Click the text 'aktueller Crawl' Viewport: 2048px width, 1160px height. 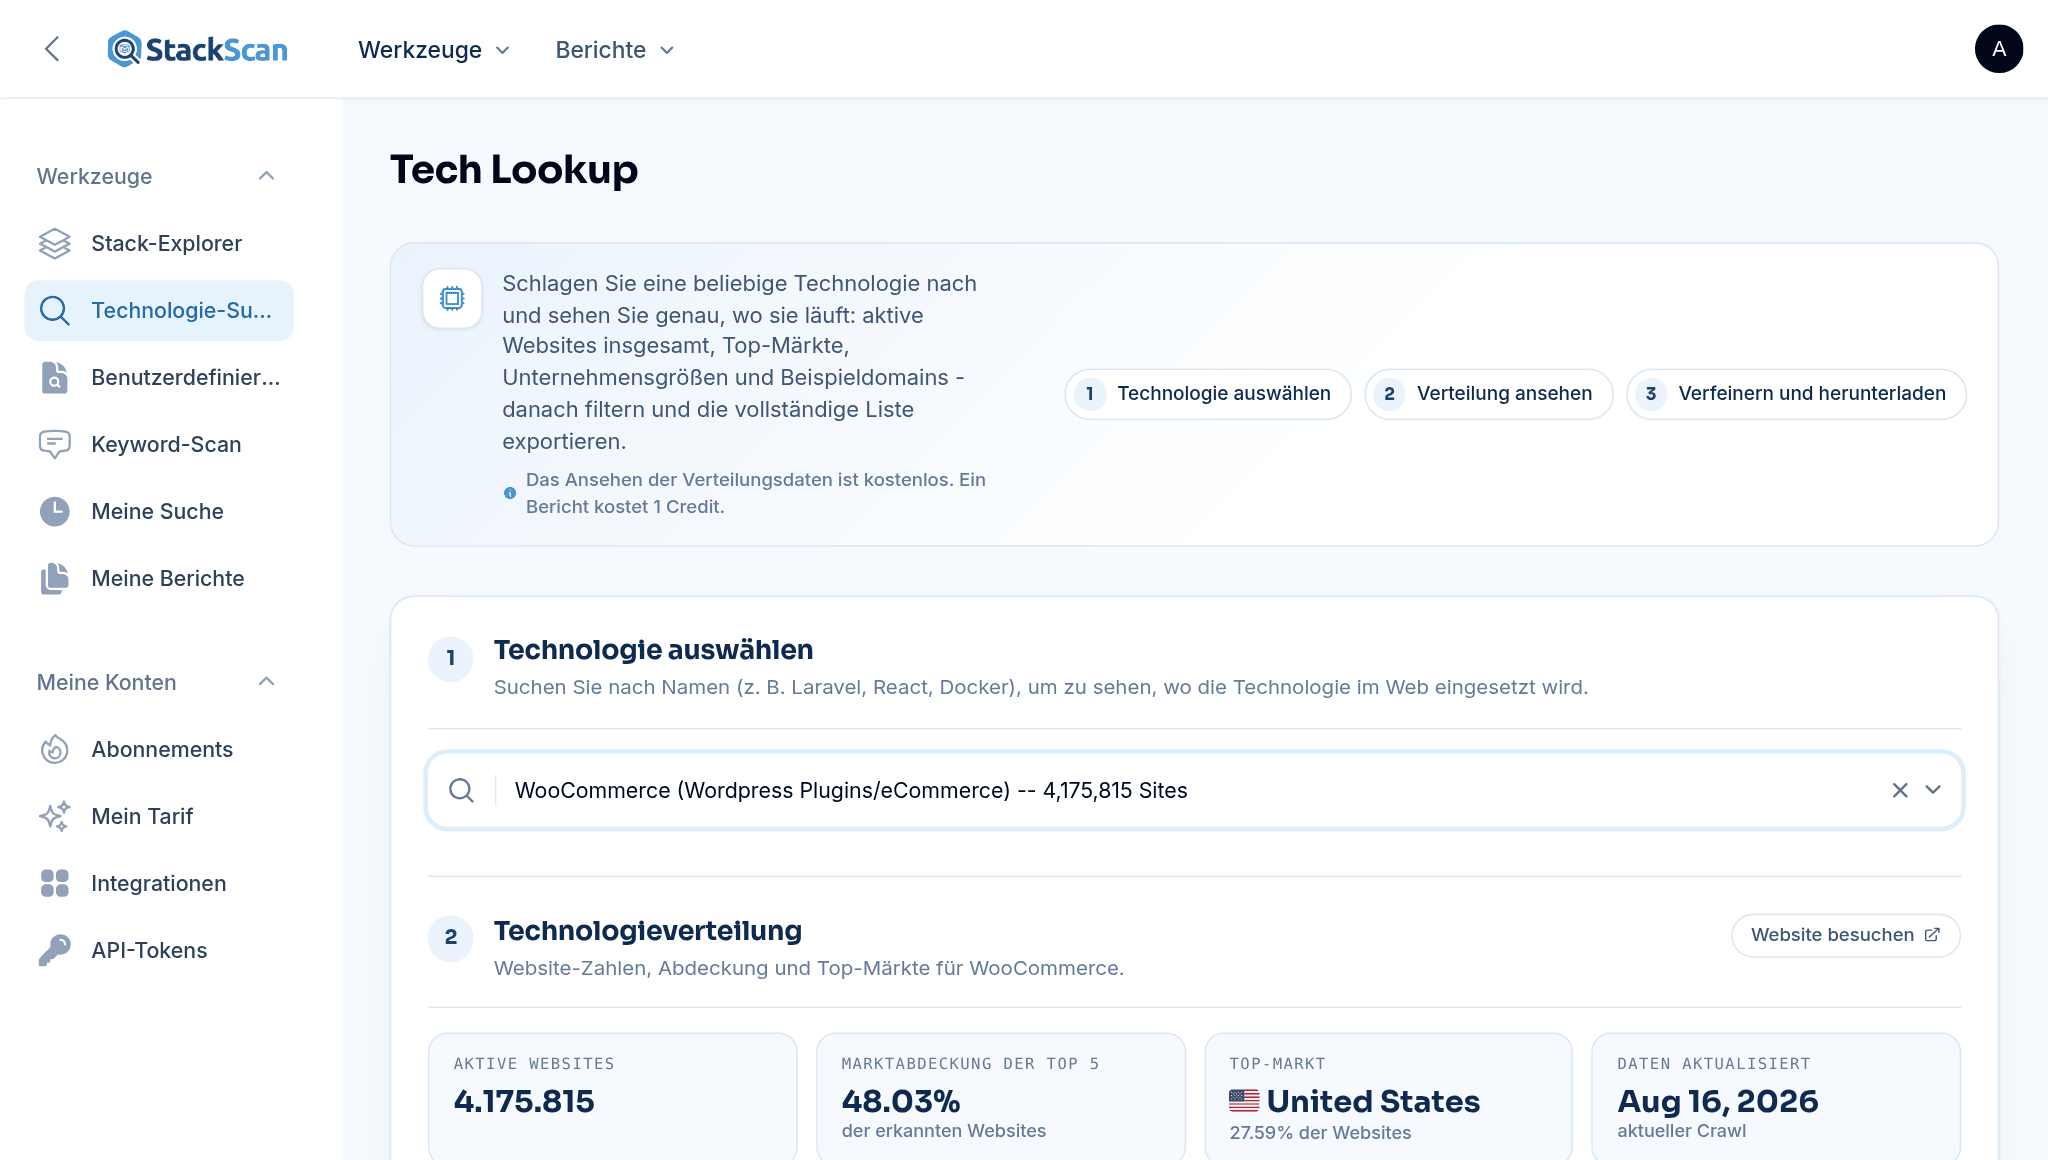point(1681,1131)
